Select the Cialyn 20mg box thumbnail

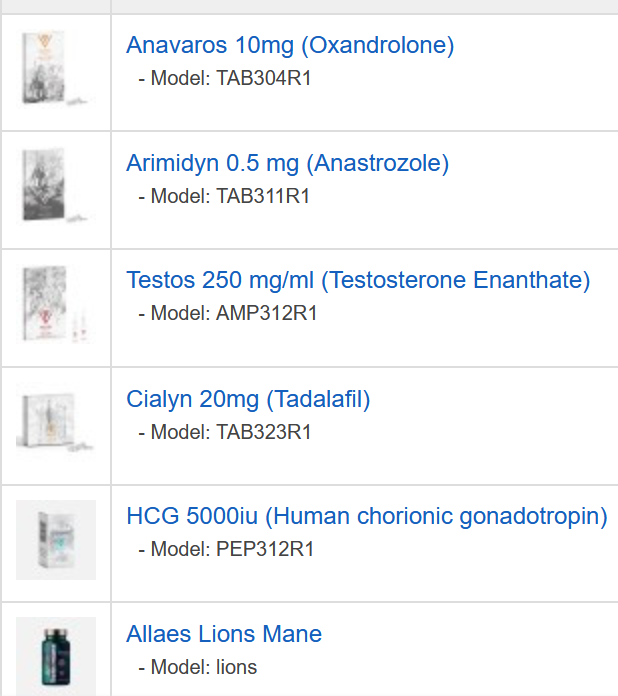click(x=56, y=422)
